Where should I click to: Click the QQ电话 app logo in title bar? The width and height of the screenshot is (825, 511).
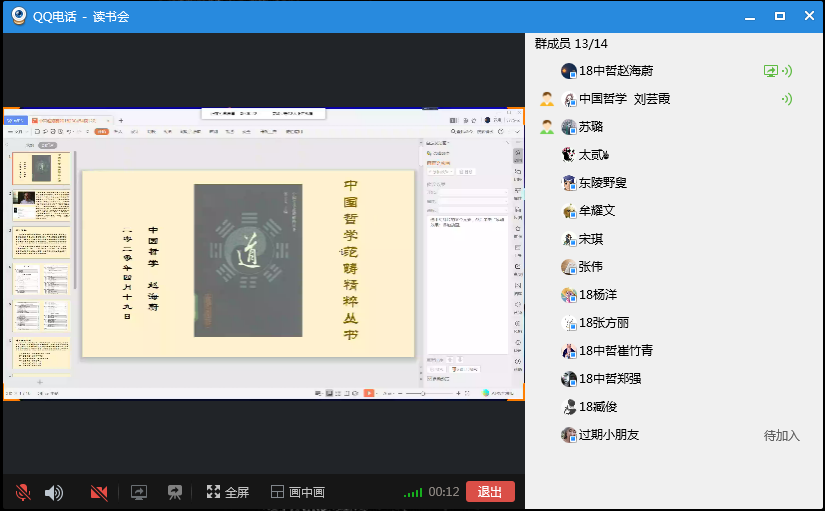tap(19, 16)
